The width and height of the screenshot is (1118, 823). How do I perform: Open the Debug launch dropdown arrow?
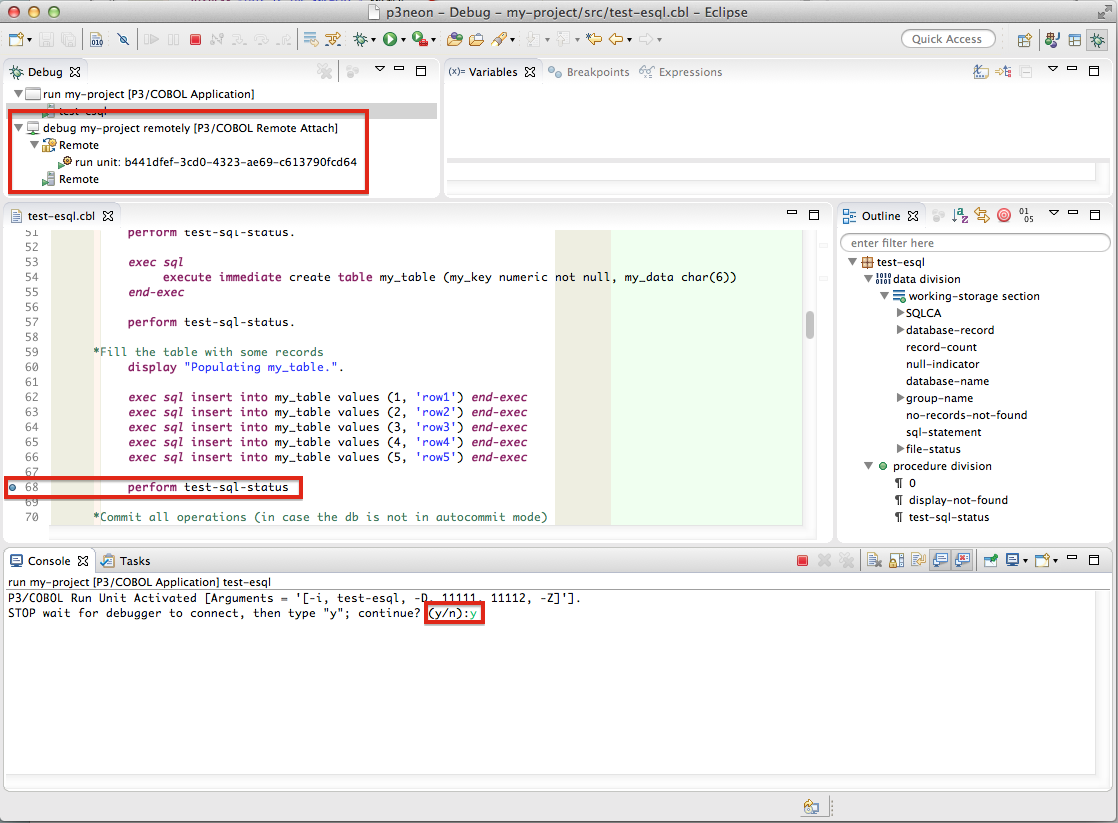(373, 40)
